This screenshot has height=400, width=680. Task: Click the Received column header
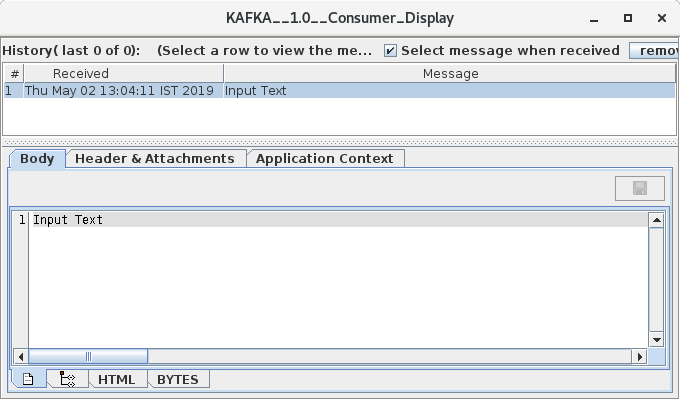[81, 73]
